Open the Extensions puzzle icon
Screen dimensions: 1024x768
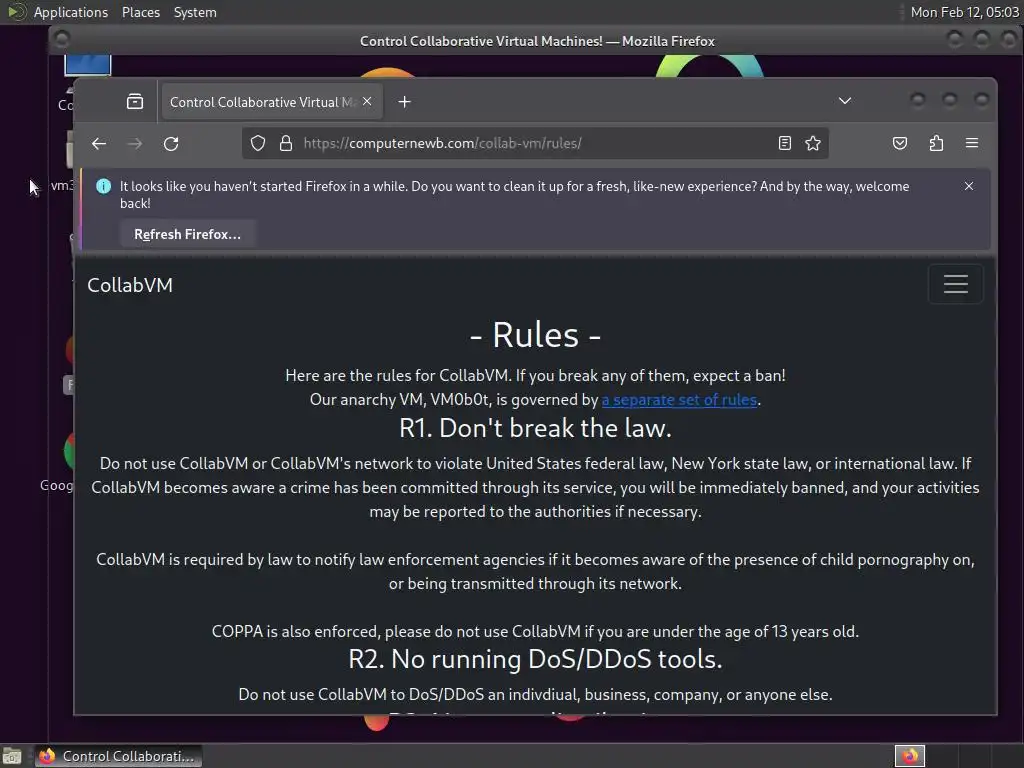coord(936,143)
